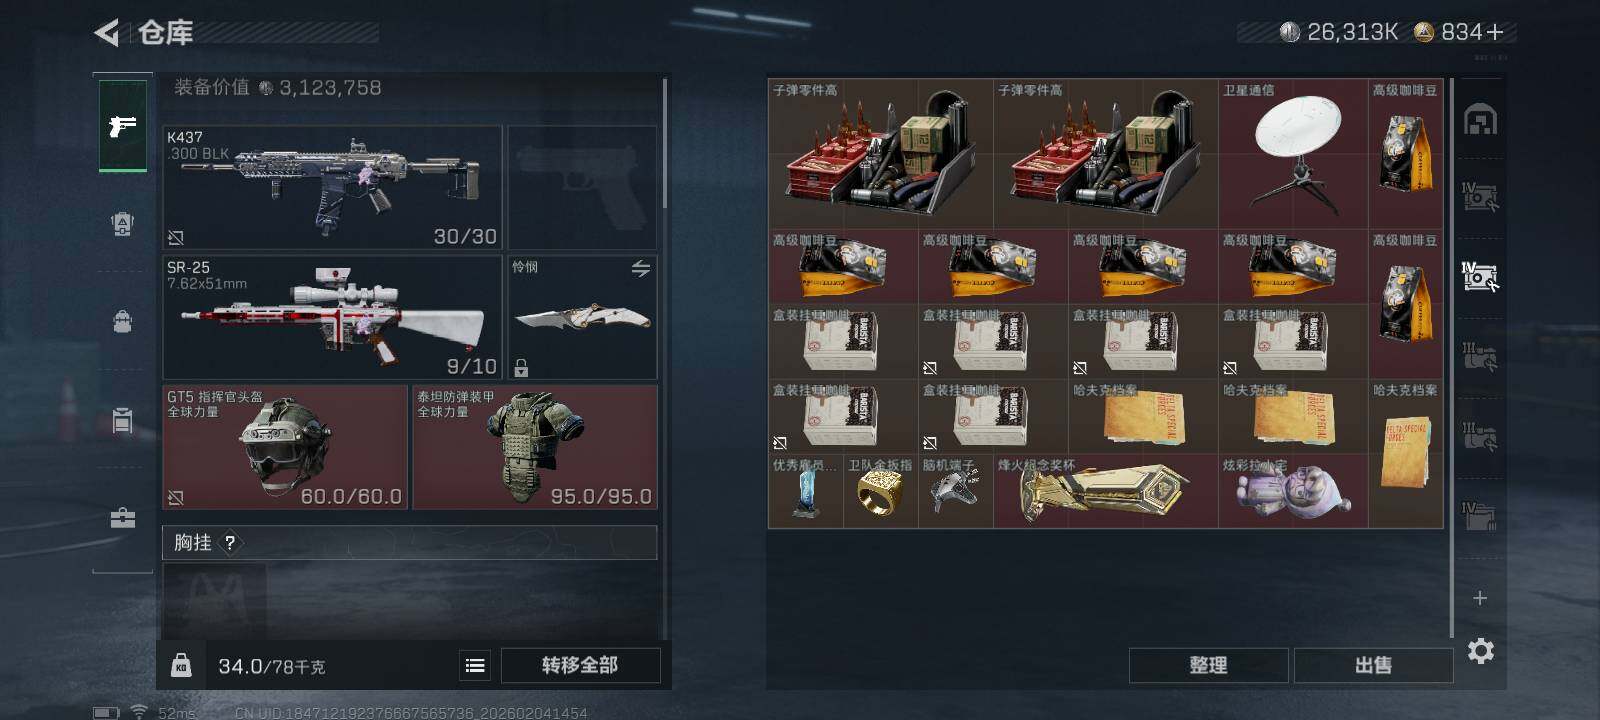Open the backpack tab in the left sidebar
The height and width of the screenshot is (720, 1600).
point(123,321)
